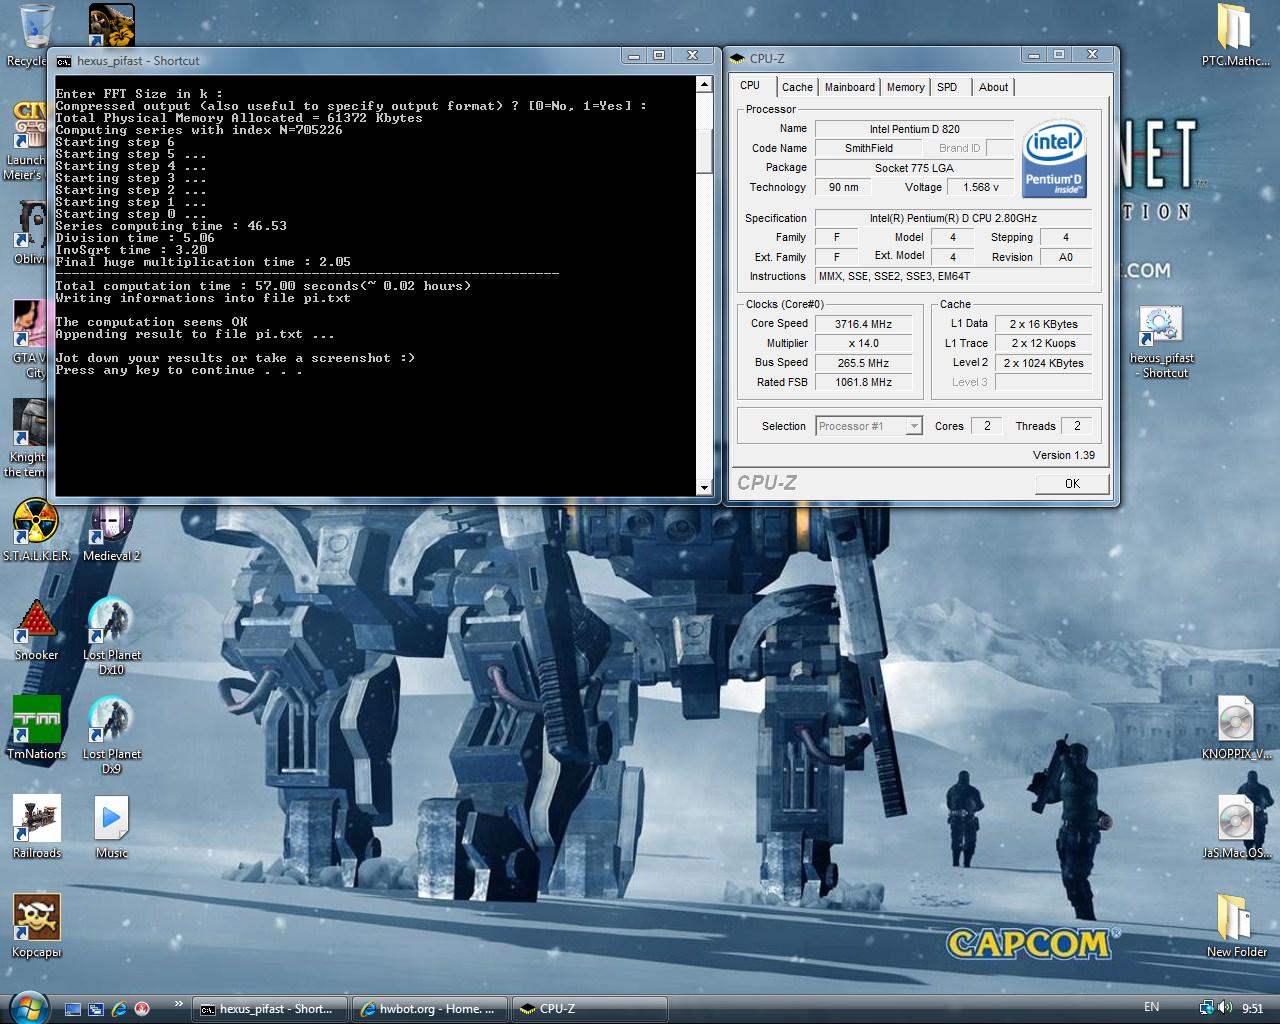Launch the Lost Planet Dx9 shortcut
Viewport: 1280px width, 1024px height.
point(111,735)
